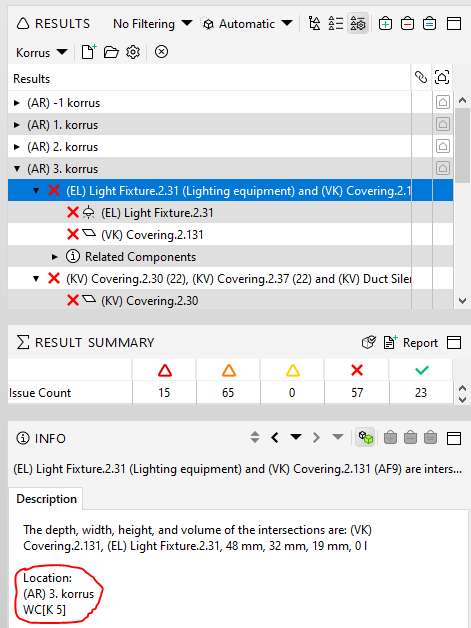Switch to the Description tab
The height and width of the screenshot is (628, 471).
click(46, 499)
